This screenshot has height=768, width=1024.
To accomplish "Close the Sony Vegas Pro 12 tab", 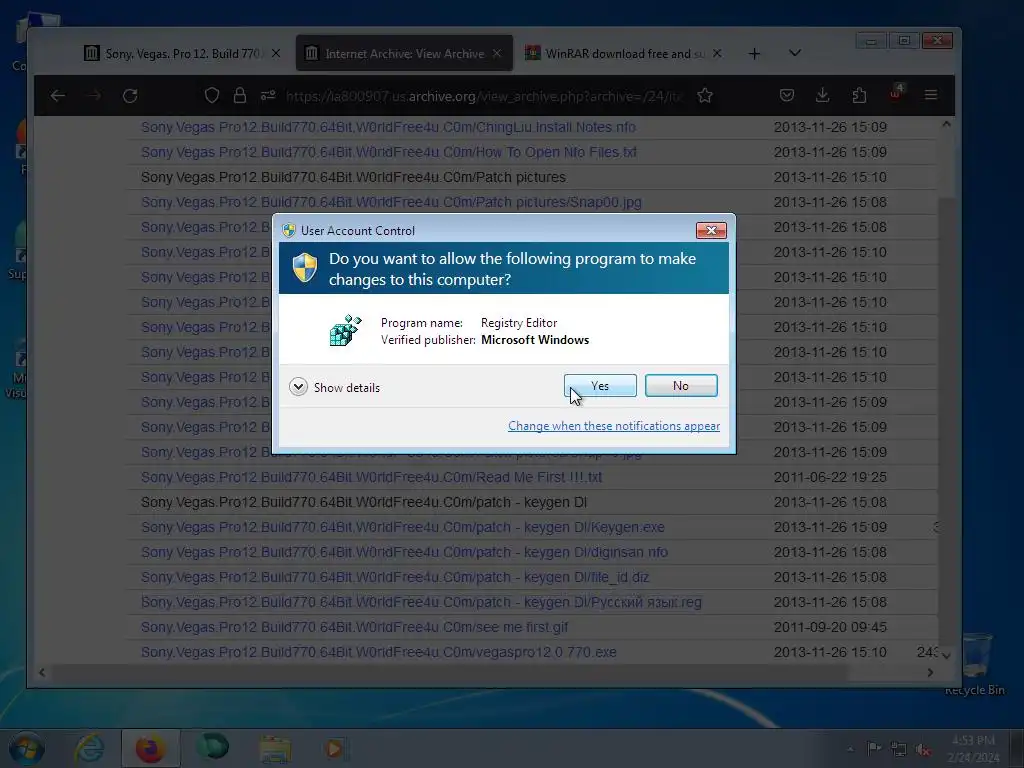I will [x=276, y=54].
